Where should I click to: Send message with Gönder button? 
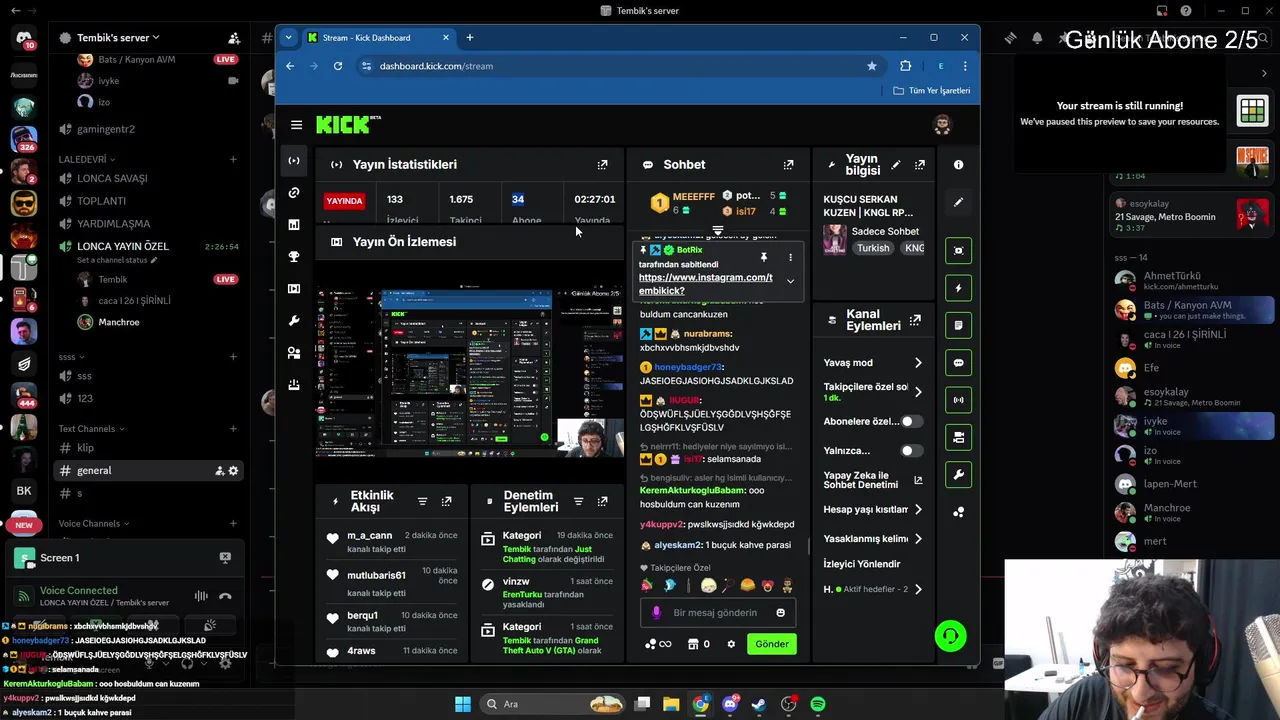pyautogui.click(x=771, y=644)
